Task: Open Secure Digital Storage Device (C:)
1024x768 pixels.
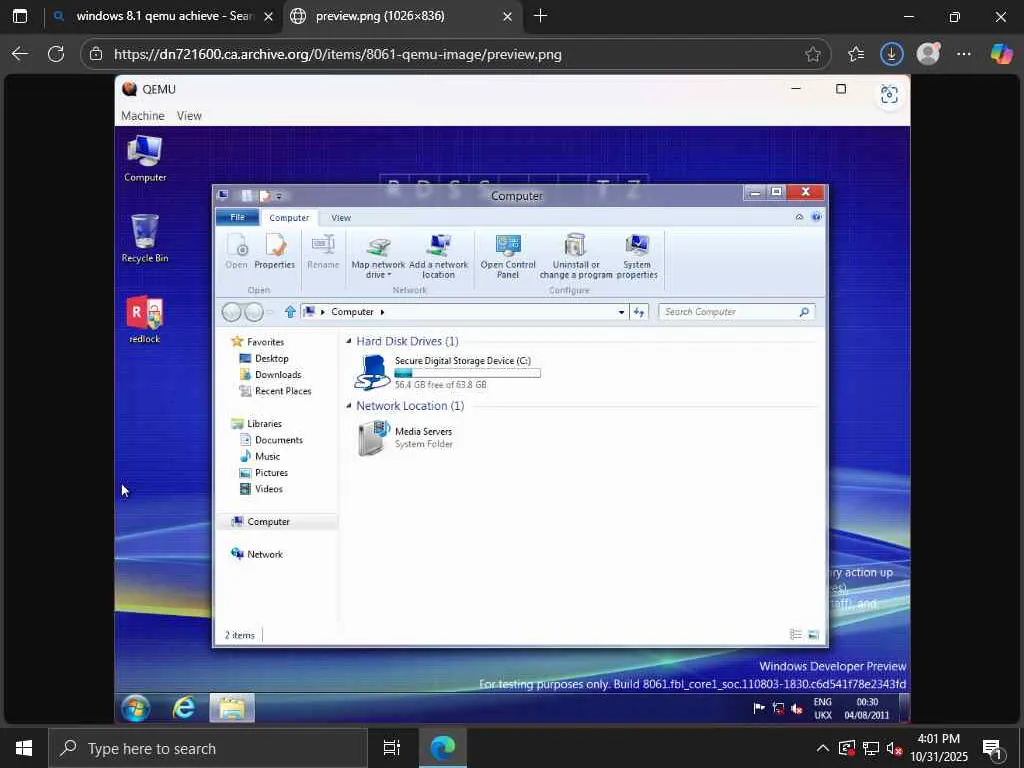Action: click(447, 372)
